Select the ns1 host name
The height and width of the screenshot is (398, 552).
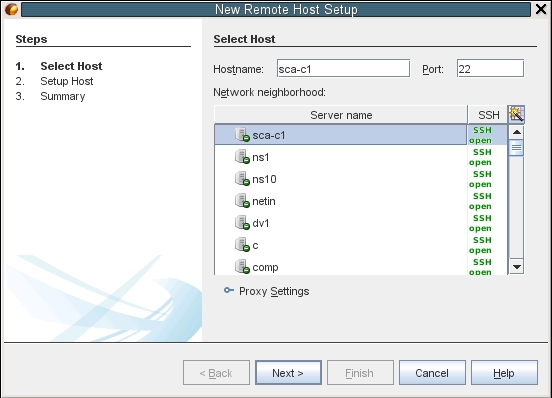coord(261,157)
